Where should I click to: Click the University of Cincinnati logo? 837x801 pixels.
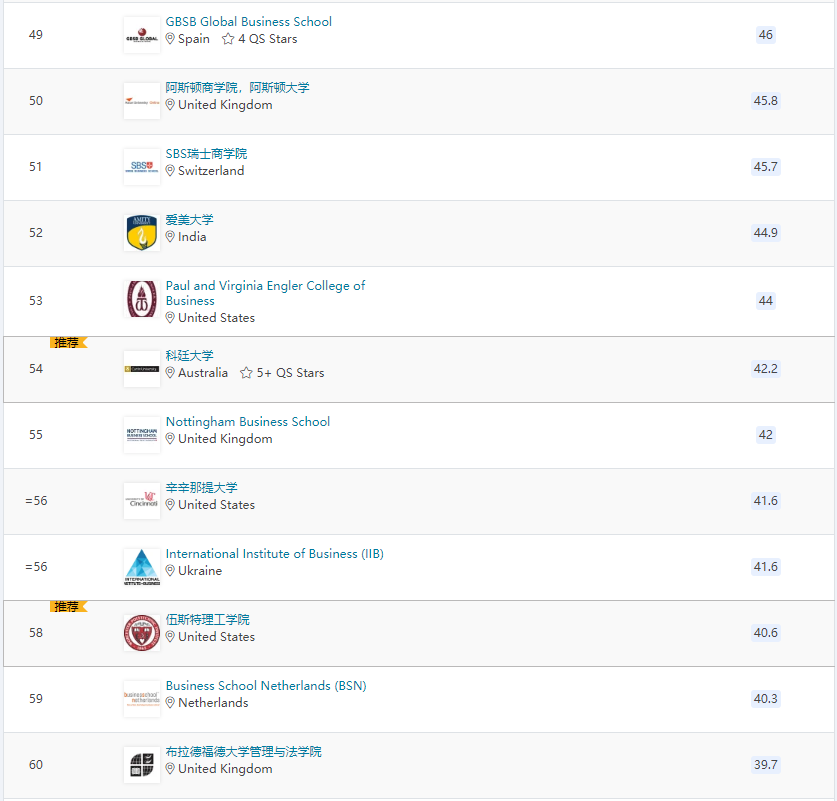pos(141,501)
